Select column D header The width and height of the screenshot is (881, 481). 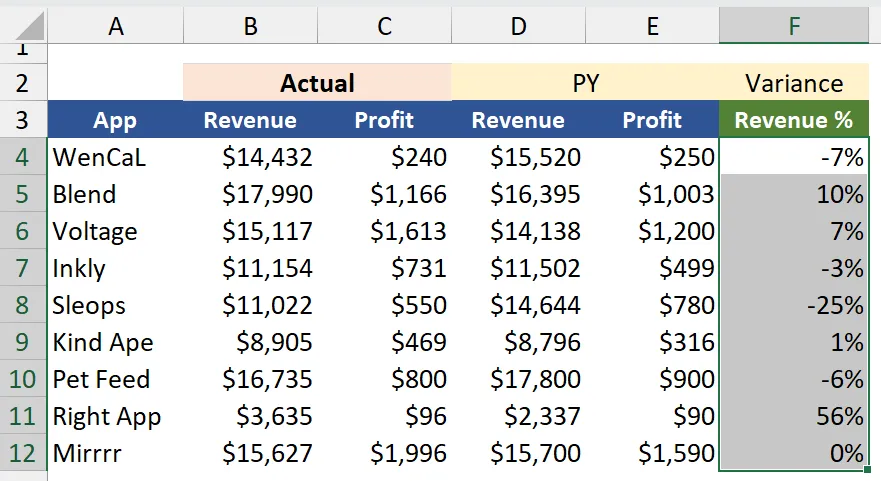pyautogui.click(x=519, y=26)
